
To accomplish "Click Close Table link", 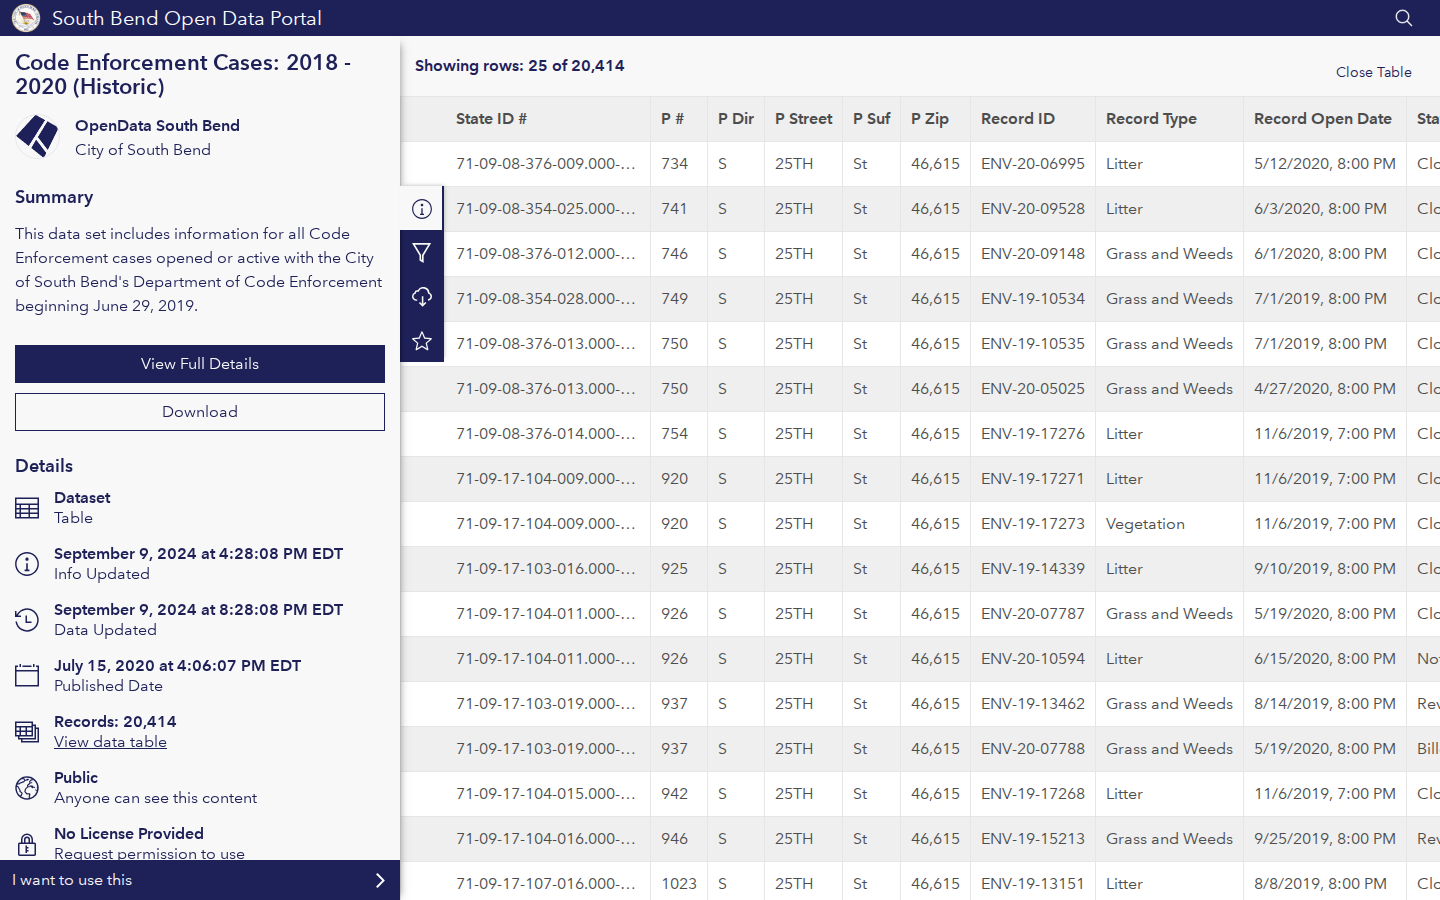I will (x=1374, y=72).
